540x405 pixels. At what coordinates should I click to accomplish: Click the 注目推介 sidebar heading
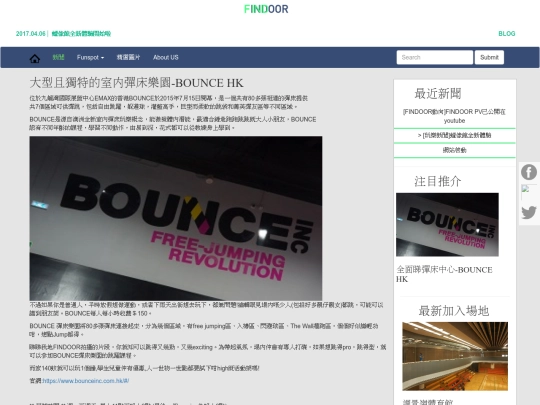pos(438,181)
